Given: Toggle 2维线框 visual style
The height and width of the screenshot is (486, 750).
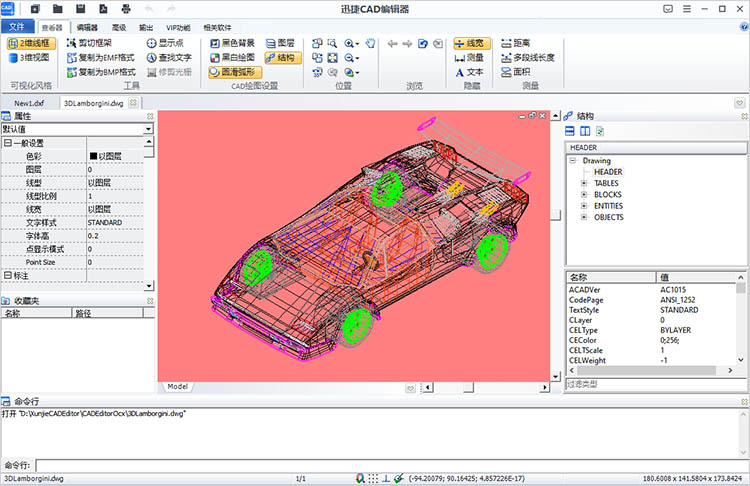Looking at the screenshot, I should click(31, 44).
